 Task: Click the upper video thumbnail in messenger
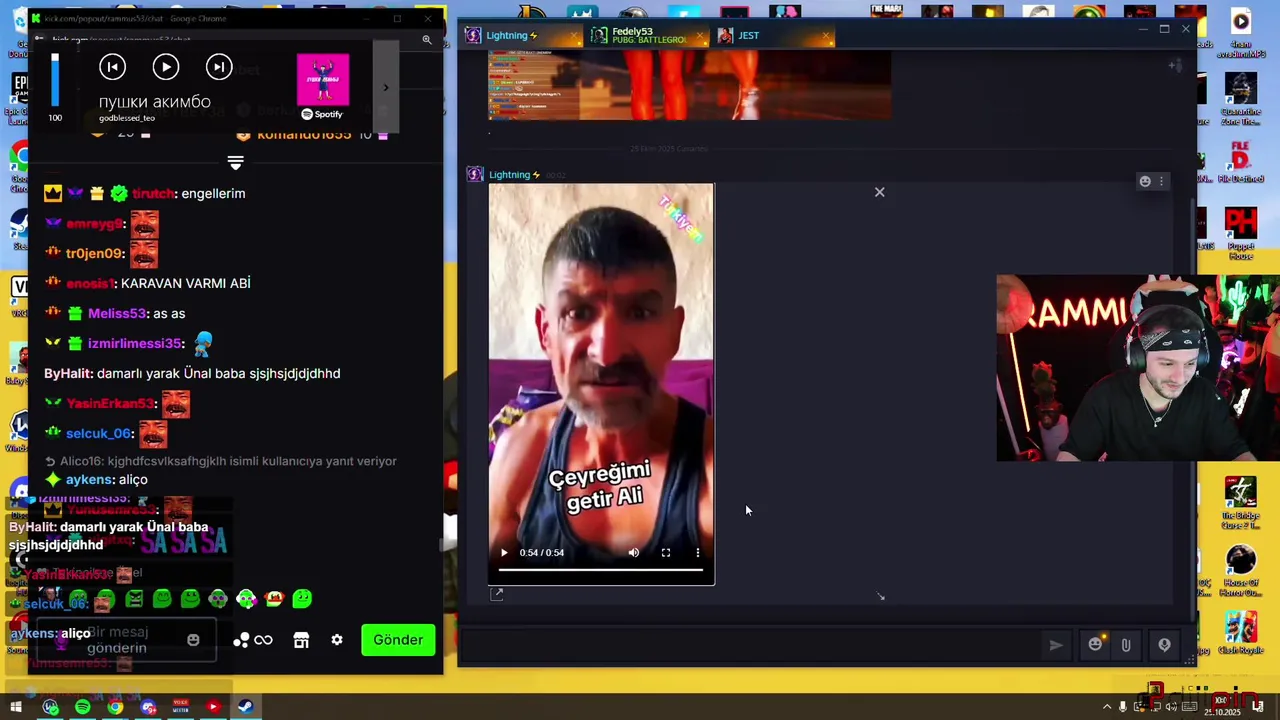690,85
